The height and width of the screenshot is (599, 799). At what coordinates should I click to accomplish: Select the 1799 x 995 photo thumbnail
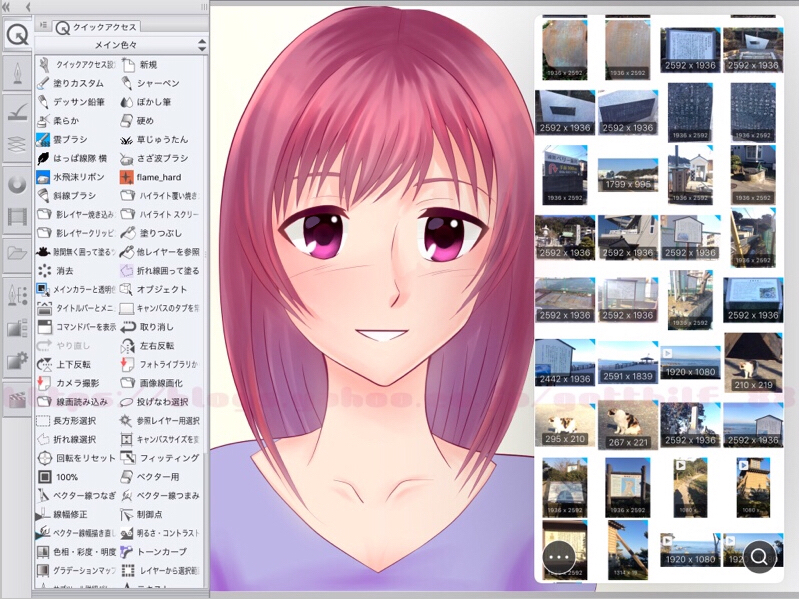coord(628,175)
